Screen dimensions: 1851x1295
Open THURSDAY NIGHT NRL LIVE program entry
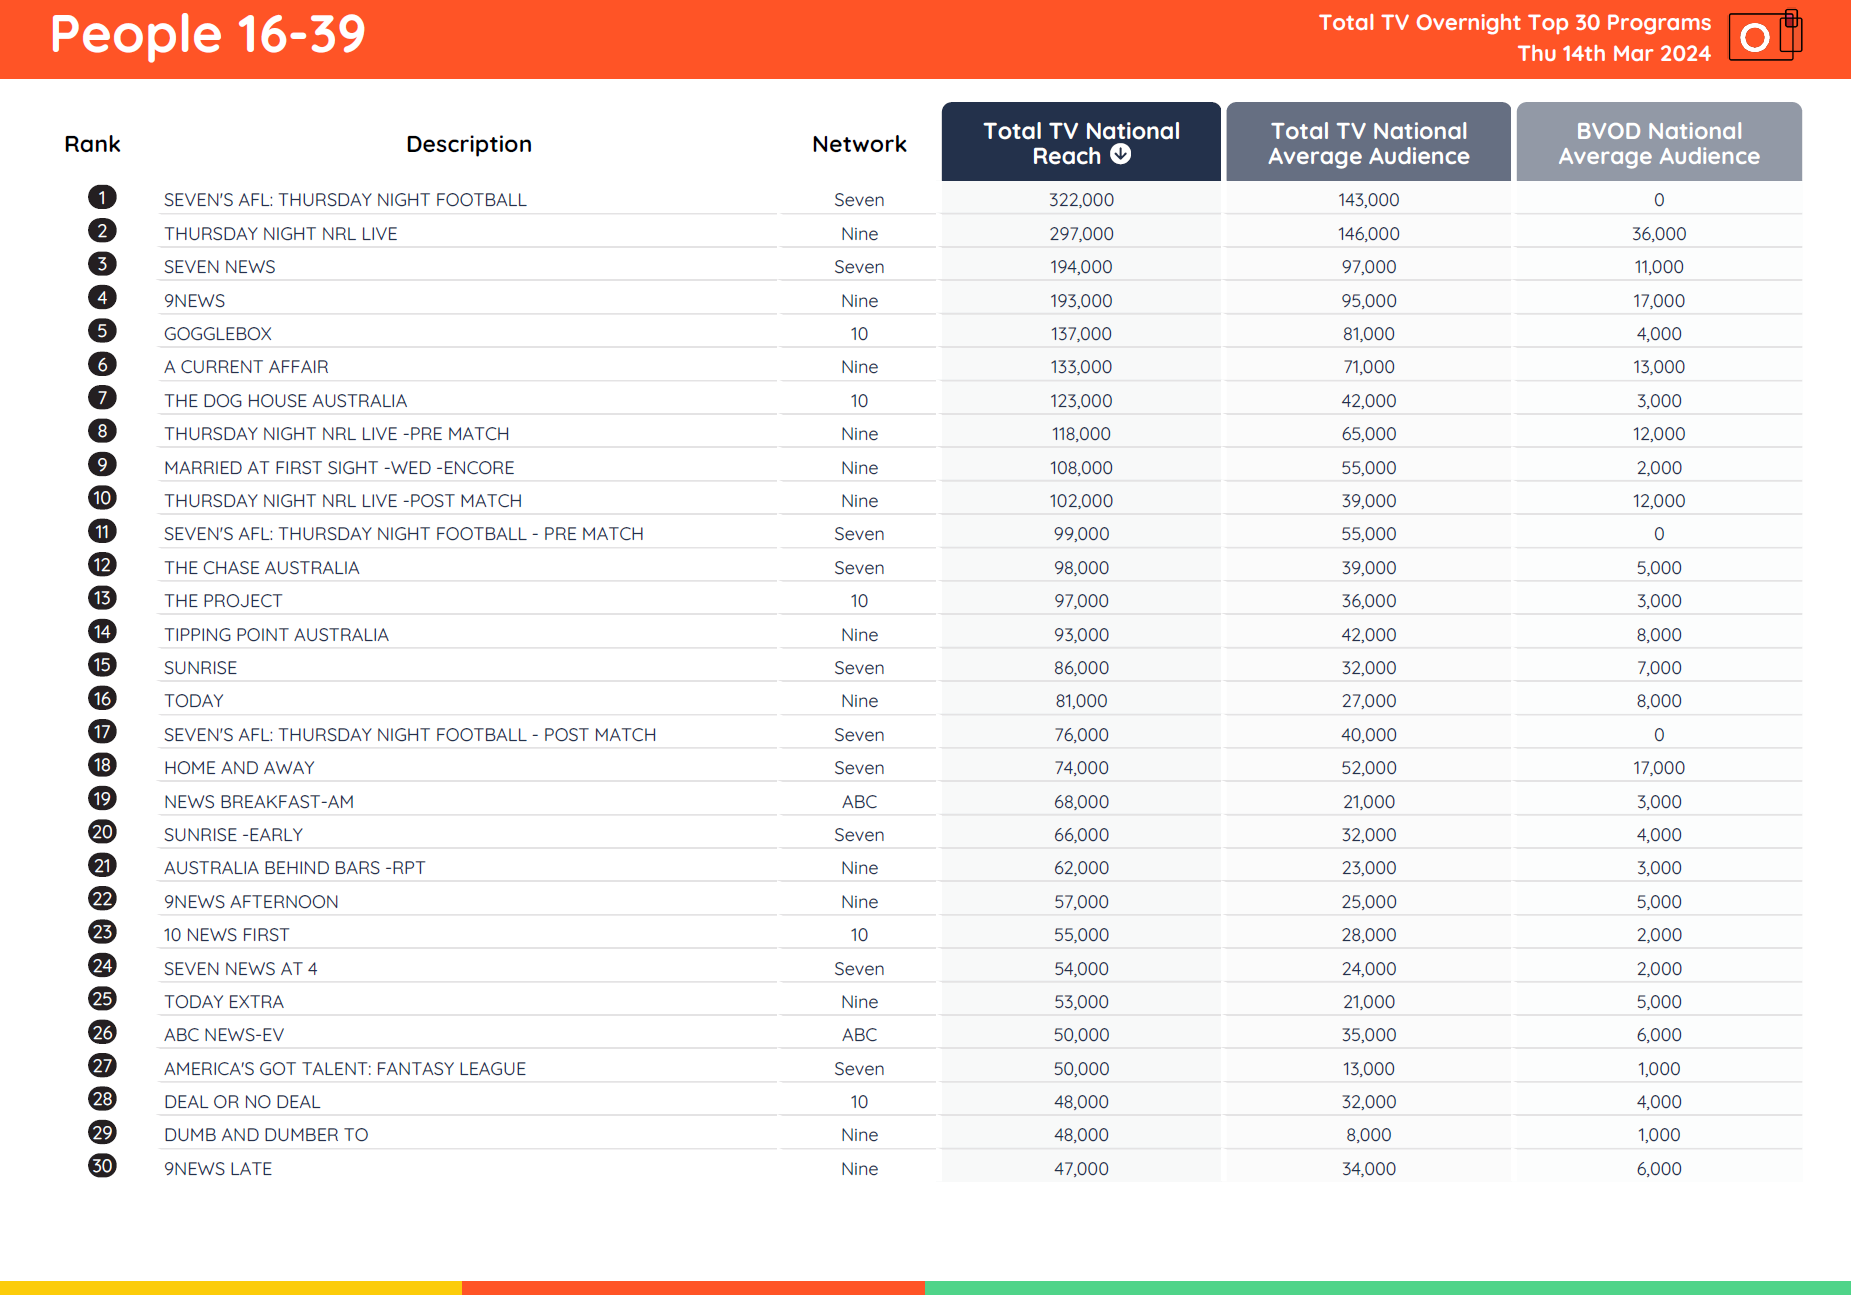click(280, 232)
